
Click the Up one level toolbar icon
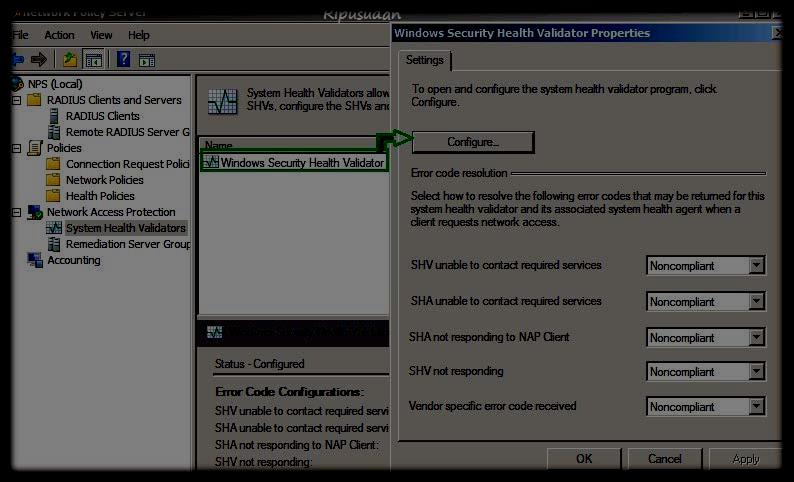pyautogui.click(x=70, y=60)
